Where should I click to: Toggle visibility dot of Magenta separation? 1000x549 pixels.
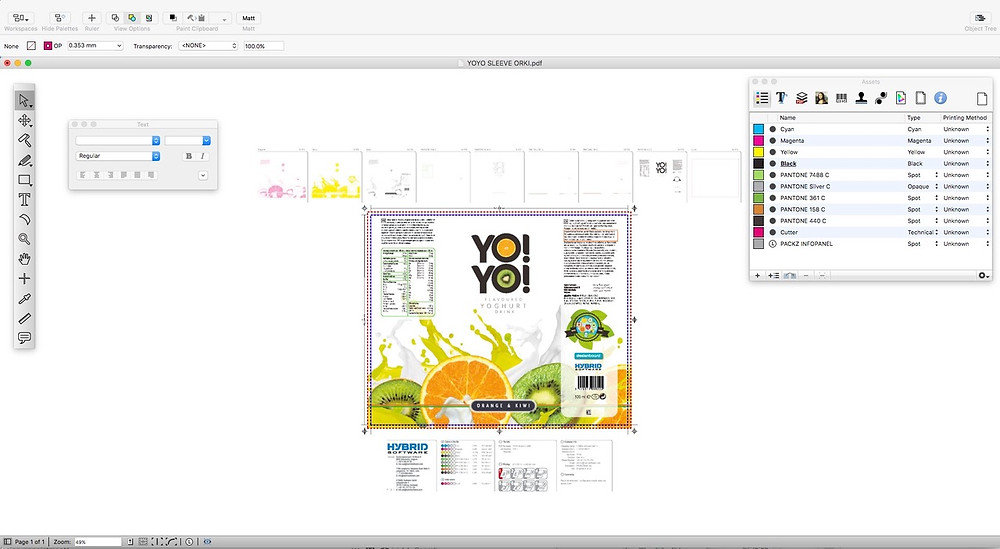pyautogui.click(x=772, y=140)
